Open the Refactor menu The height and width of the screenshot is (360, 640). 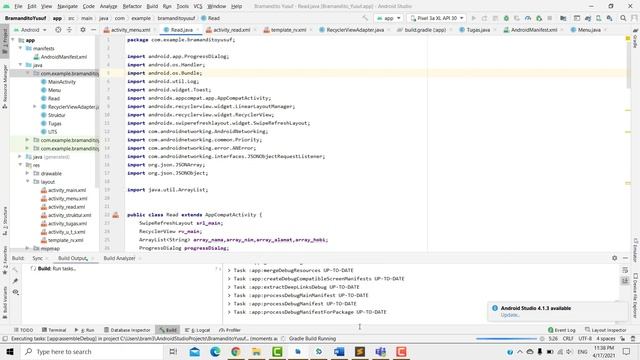pyautogui.click(x=132, y=6)
